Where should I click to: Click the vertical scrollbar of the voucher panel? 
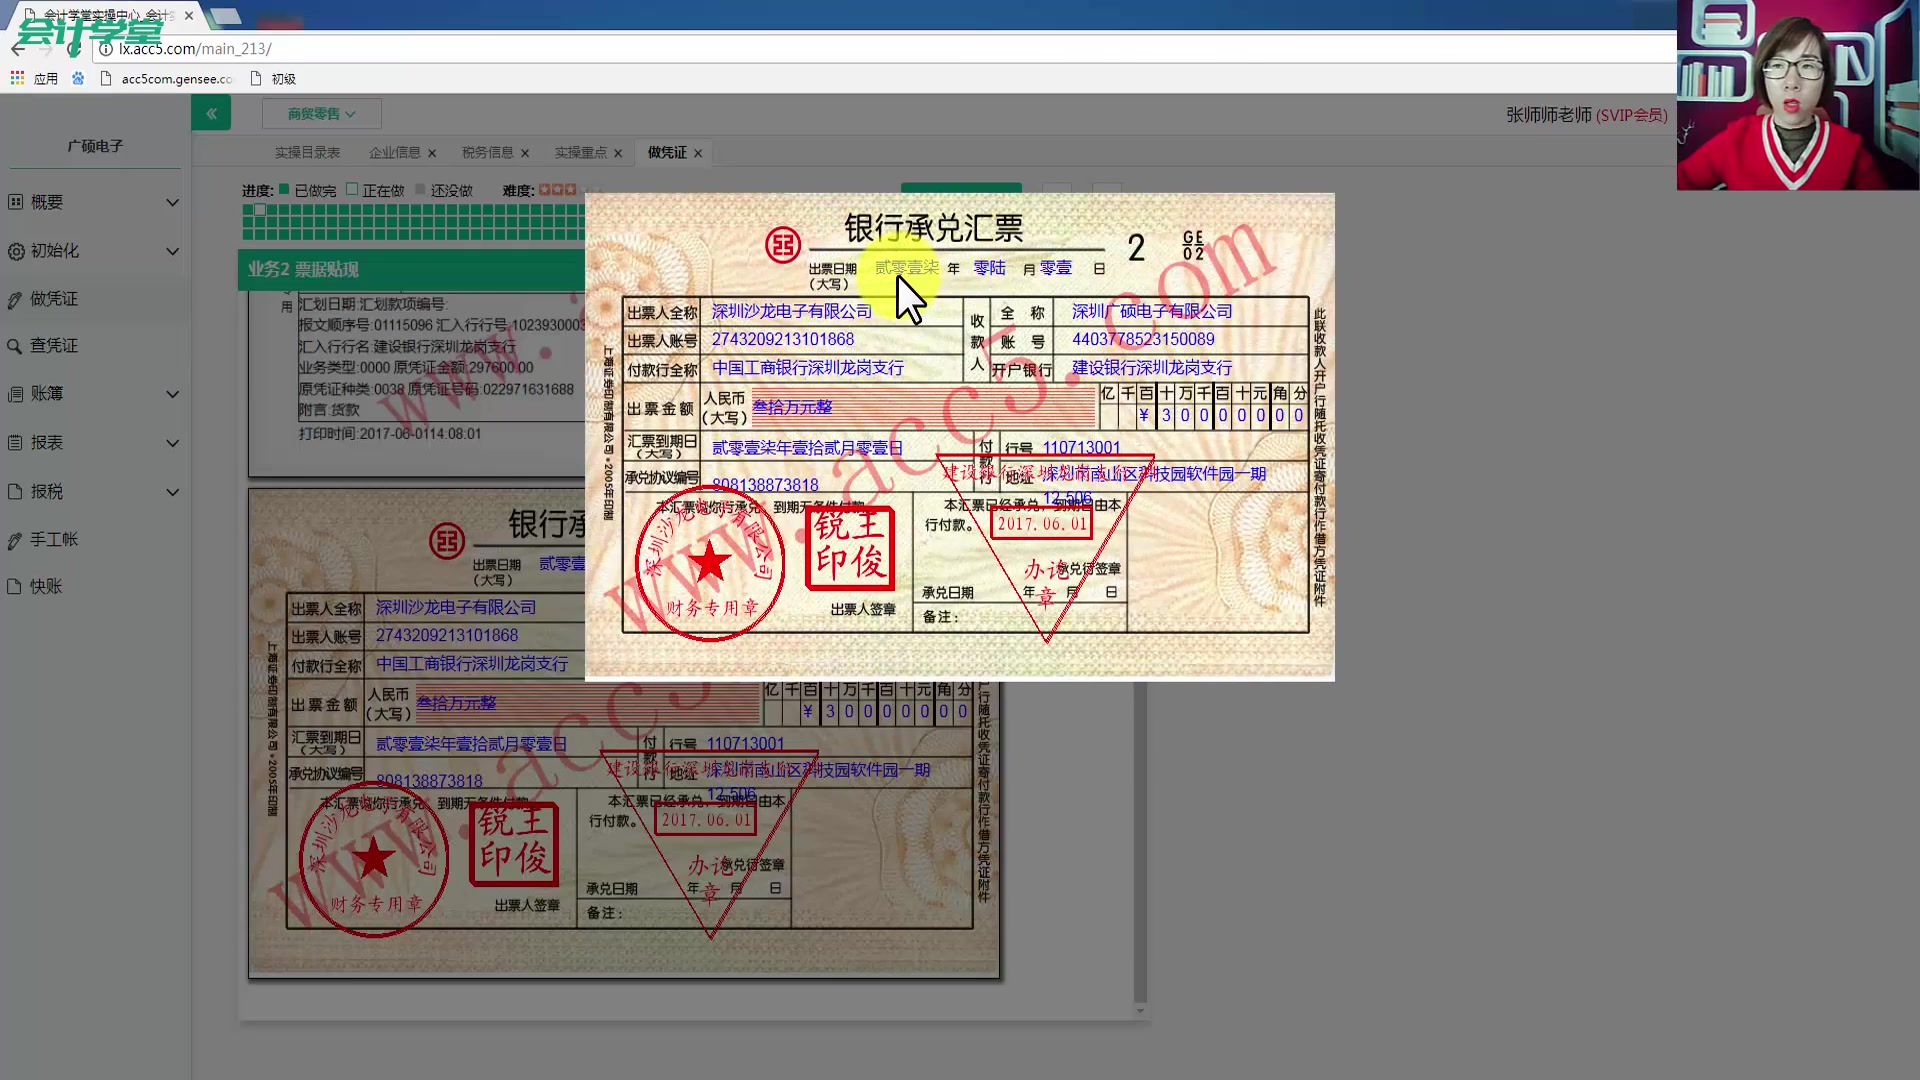click(1140, 840)
